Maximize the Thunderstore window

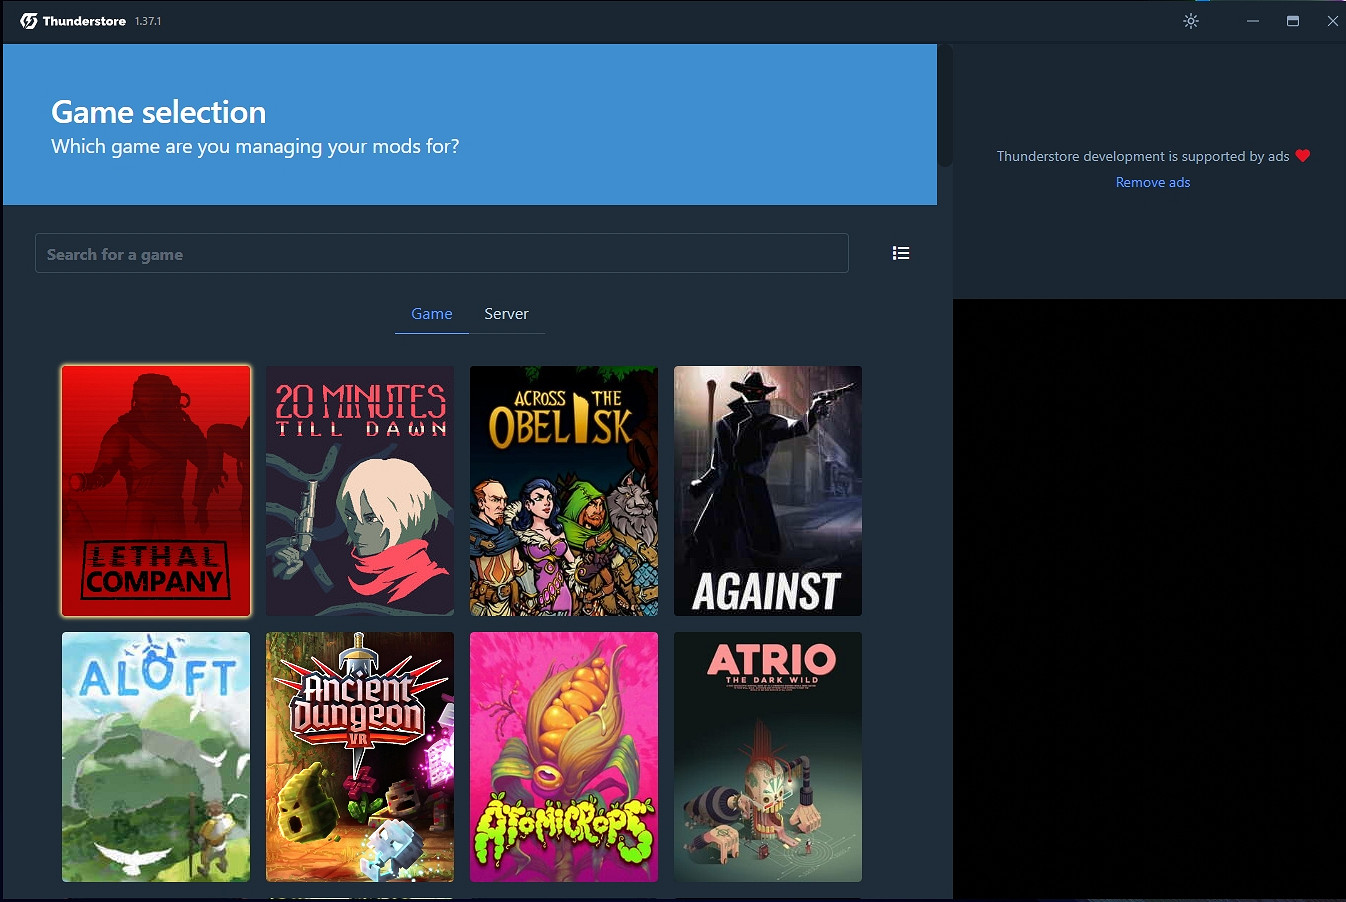(x=1292, y=21)
